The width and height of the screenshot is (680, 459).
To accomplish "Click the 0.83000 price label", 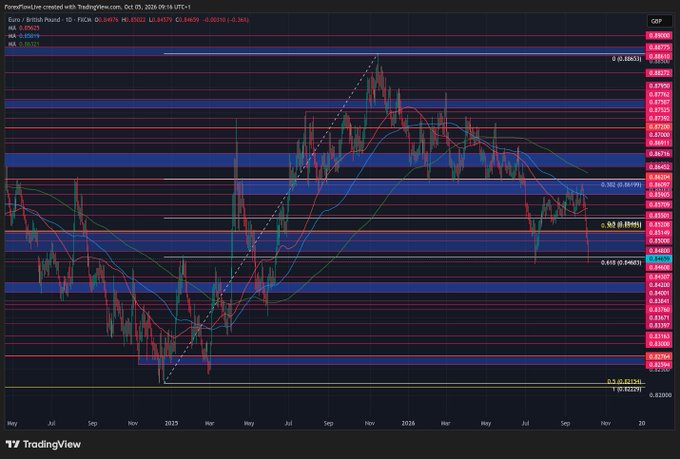I will click(659, 344).
